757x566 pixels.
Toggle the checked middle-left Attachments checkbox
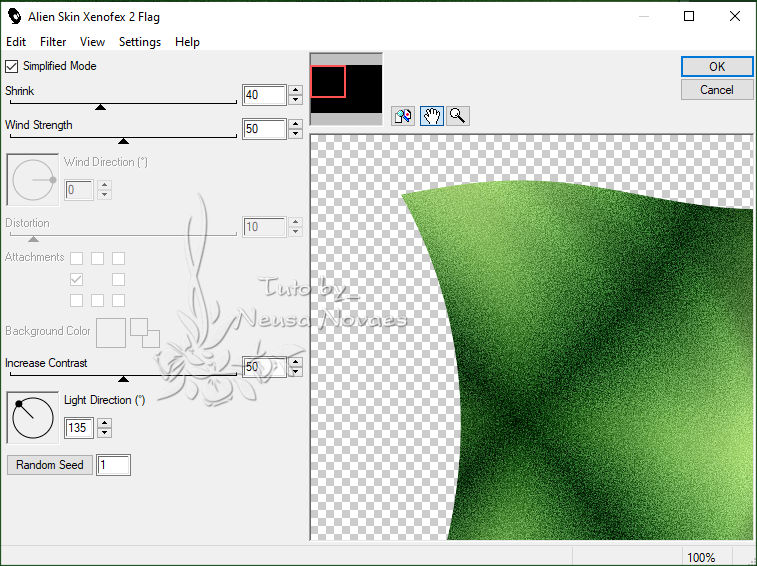[x=76, y=279]
